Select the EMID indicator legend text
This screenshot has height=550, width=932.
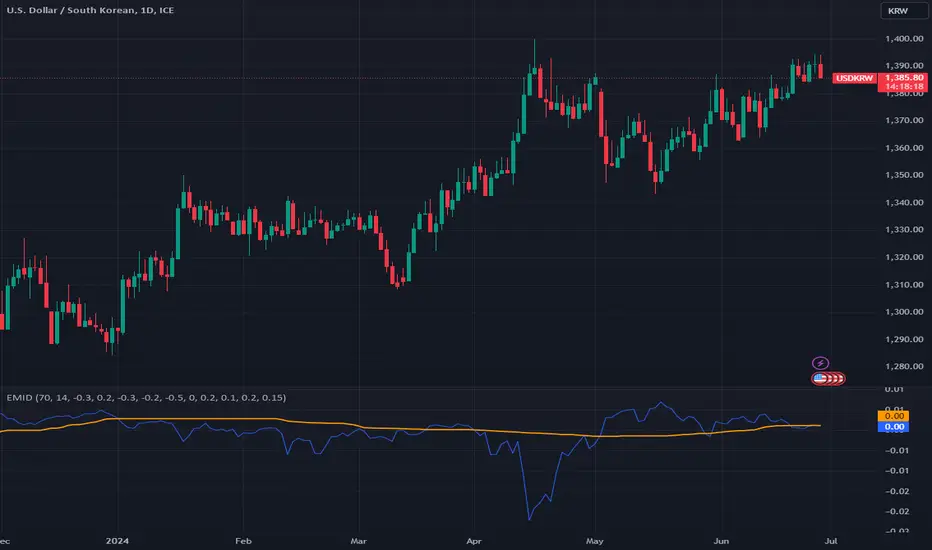tap(146, 397)
